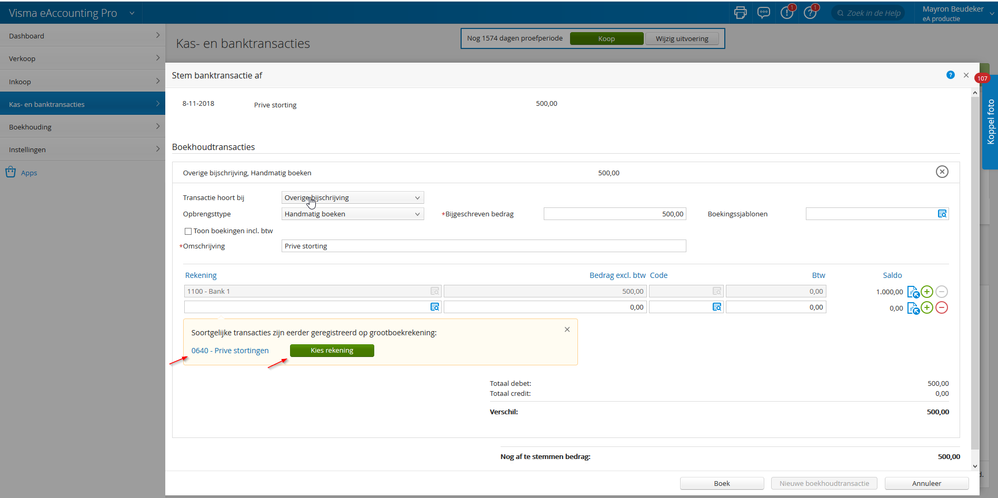
Task: Select Kas- en banktransacties in sidebar
Action: click(x=83, y=104)
